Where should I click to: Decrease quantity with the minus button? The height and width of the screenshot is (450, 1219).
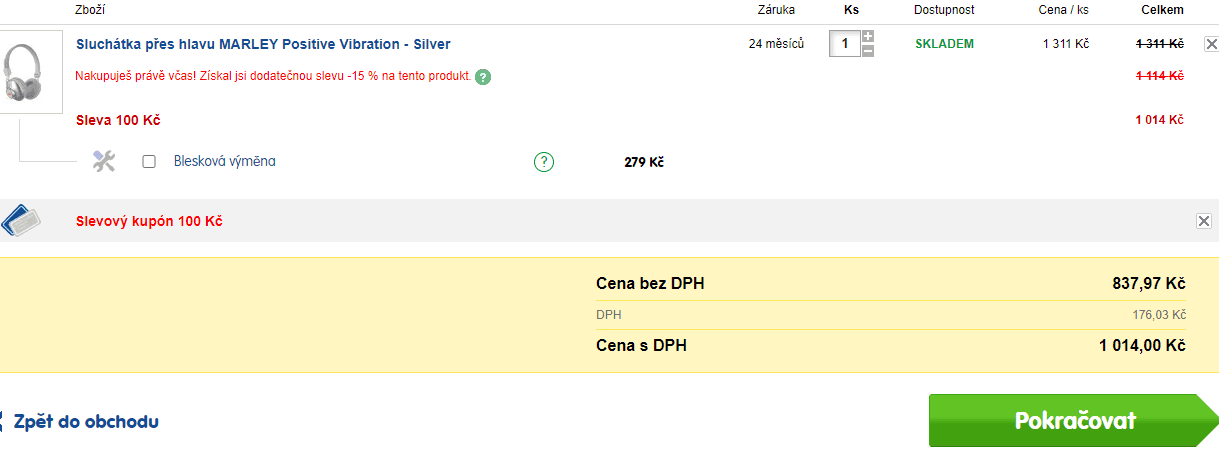click(x=868, y=50)
